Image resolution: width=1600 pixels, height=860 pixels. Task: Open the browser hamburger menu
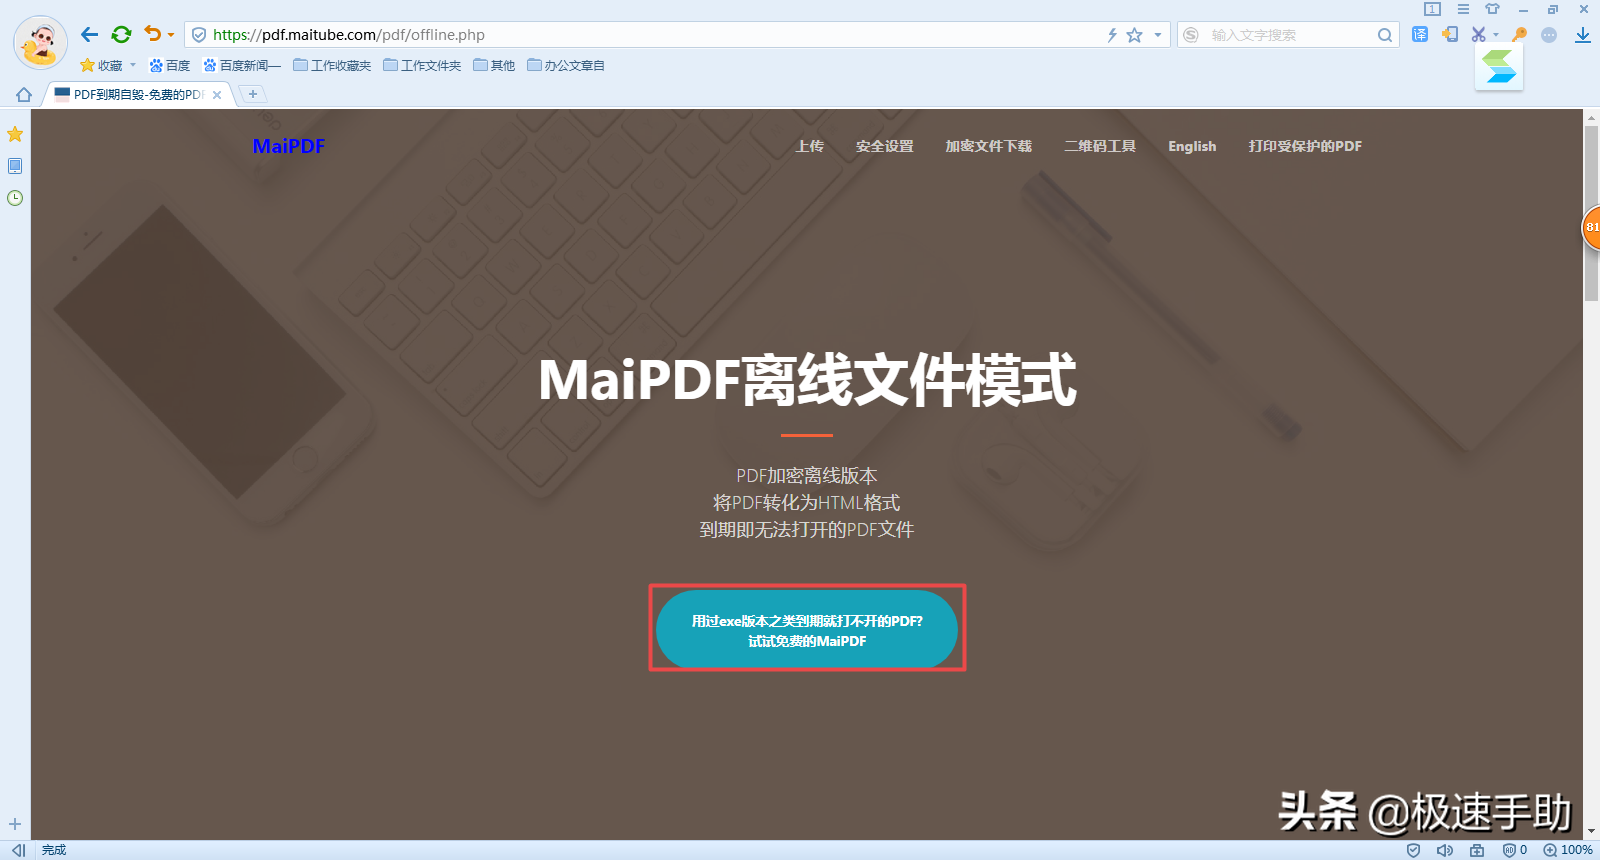tap(1463, 9)
